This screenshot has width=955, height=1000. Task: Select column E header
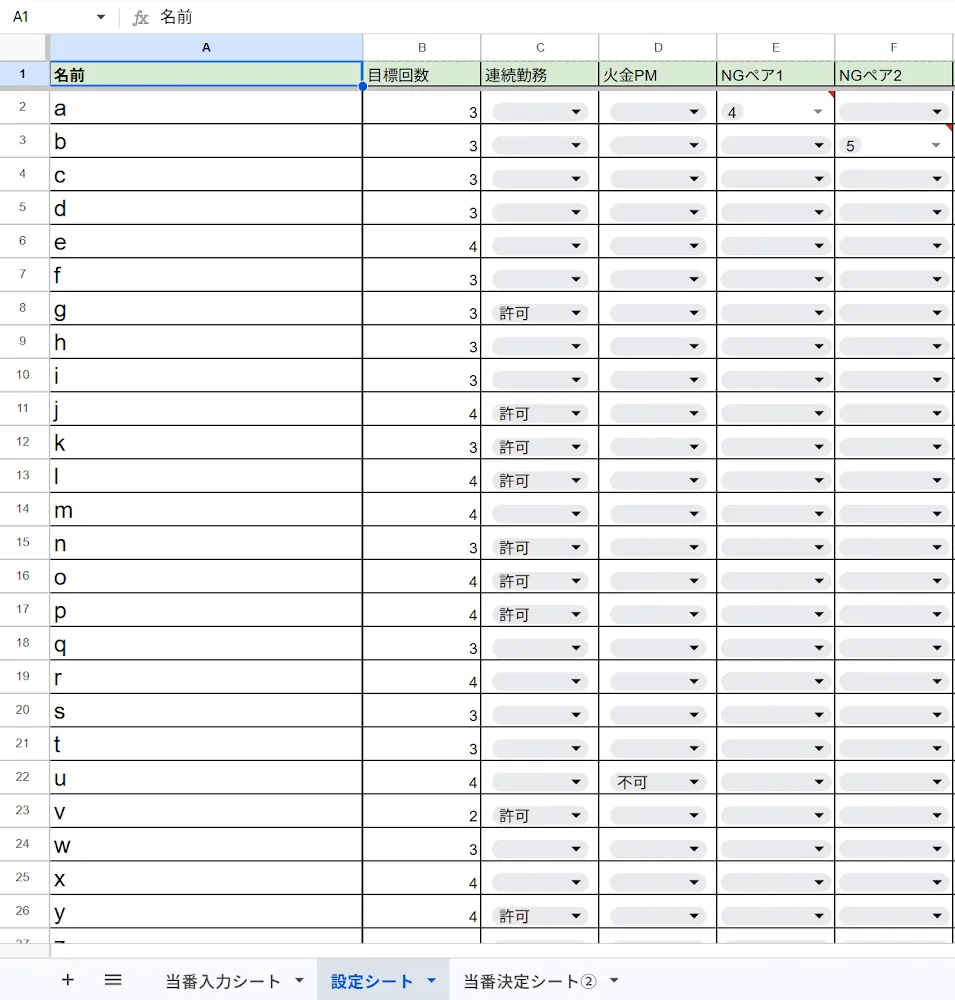point(776,48)
